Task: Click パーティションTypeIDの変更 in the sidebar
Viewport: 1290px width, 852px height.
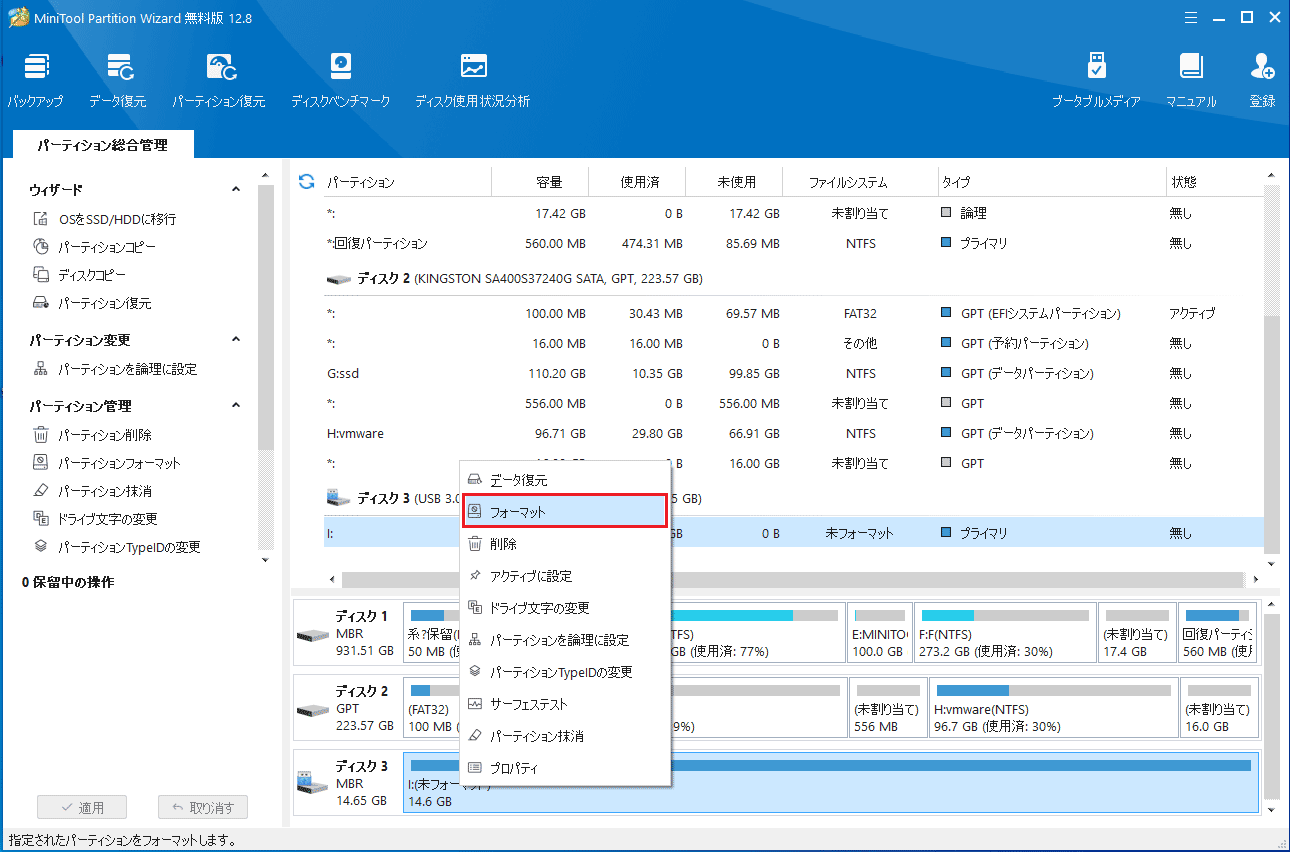Action: tap(117, 547)
